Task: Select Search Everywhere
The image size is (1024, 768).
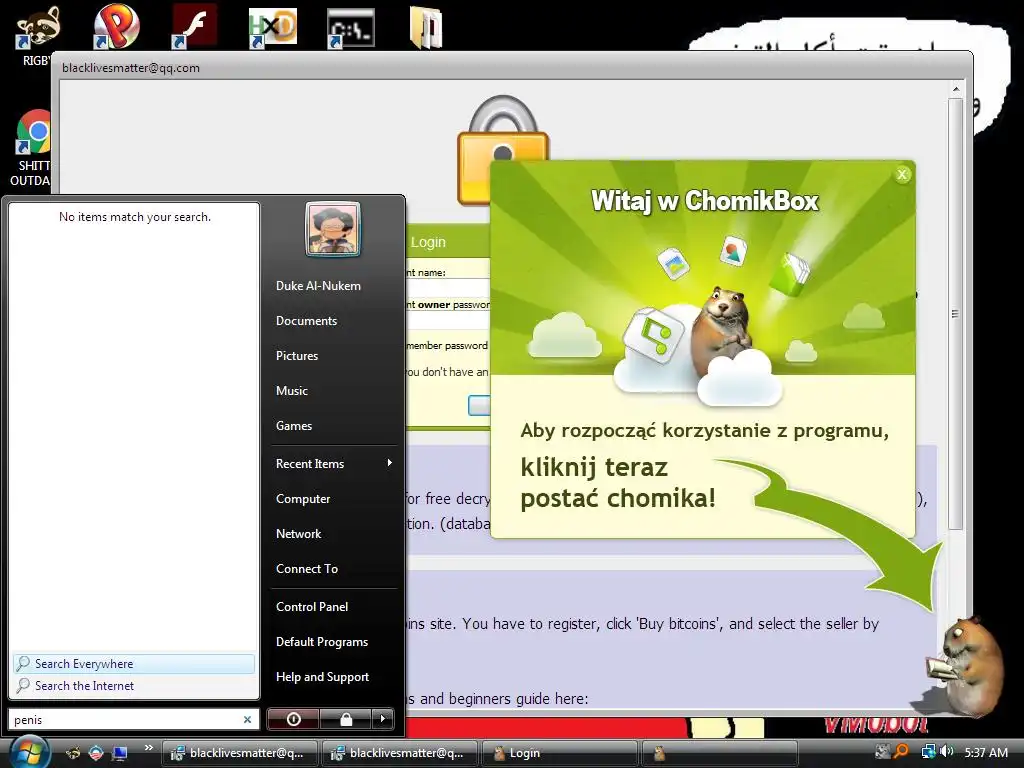Action: tap(134, 664)
